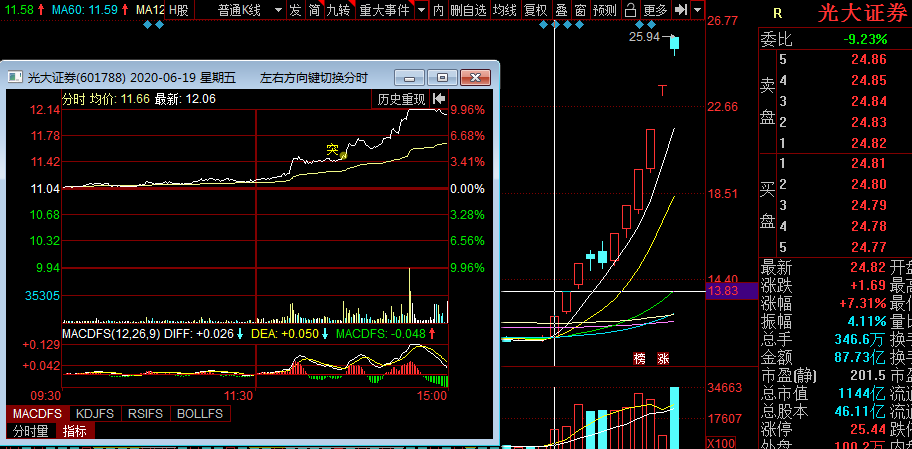Open the 更多 more options menu
Screen dimensions: 912x449
coord(656,10)
